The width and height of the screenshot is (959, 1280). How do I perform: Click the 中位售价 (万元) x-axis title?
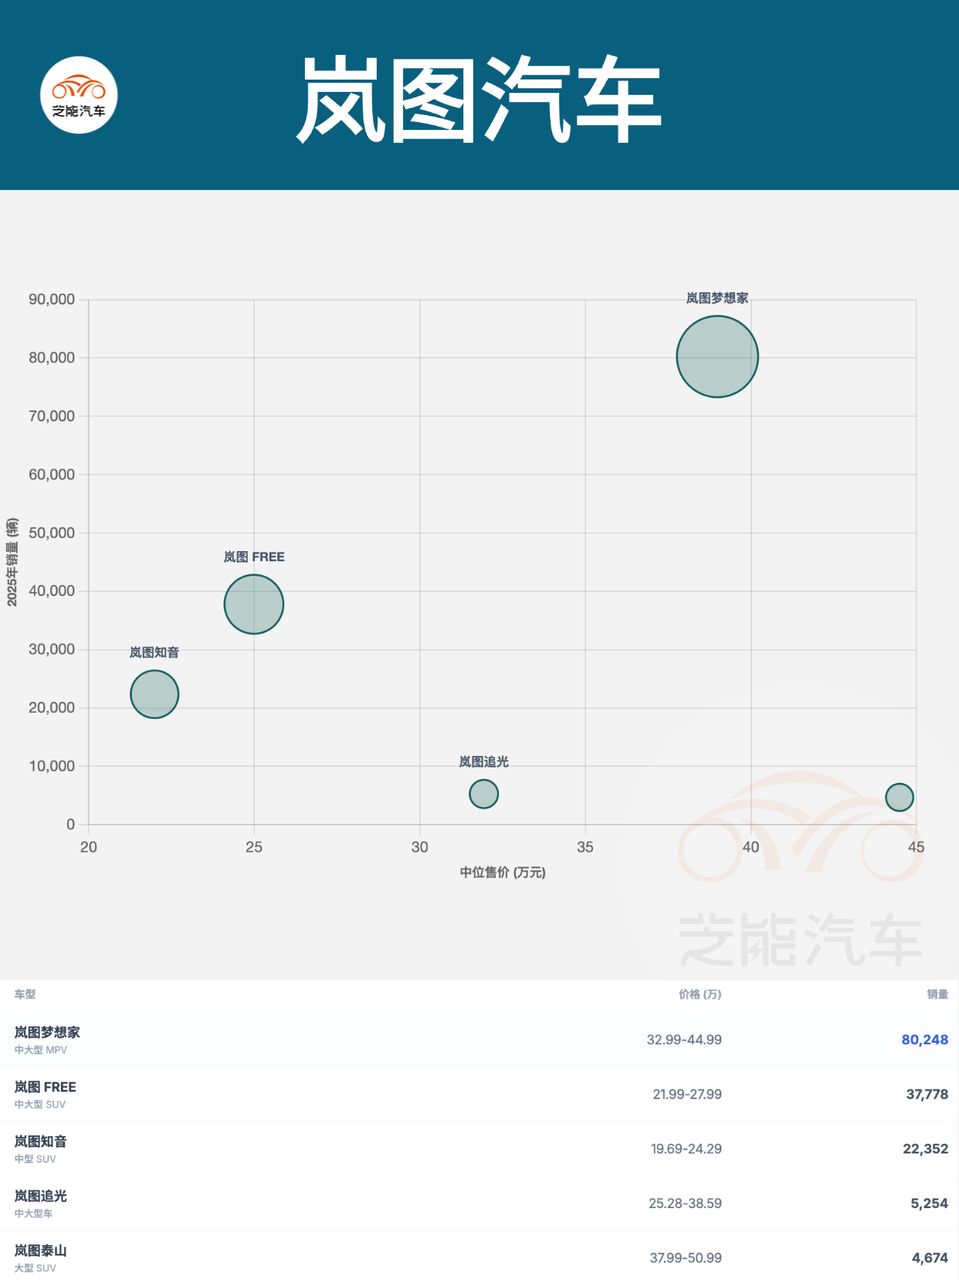[503, 872]
